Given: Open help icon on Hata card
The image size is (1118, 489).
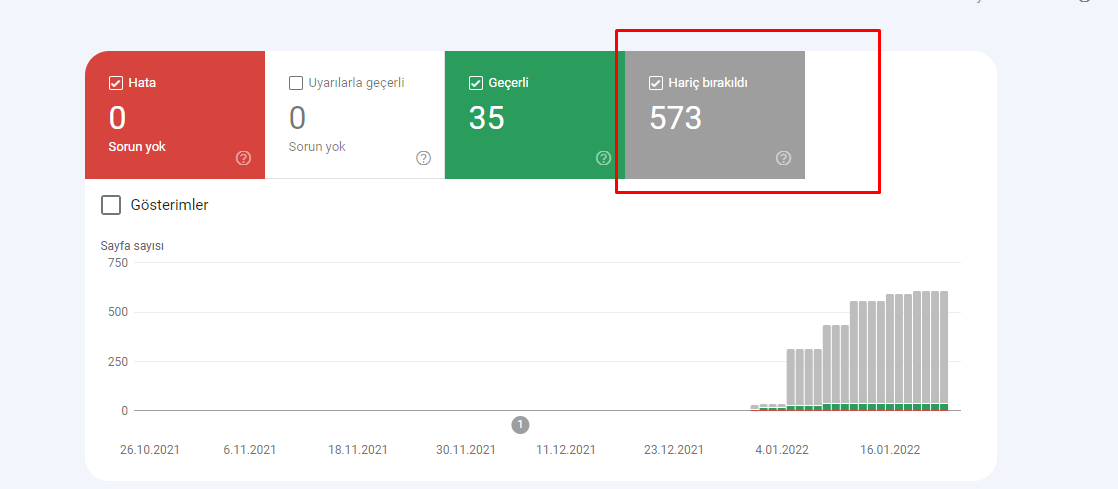Looking at the screenshot, I should point(243,158).
